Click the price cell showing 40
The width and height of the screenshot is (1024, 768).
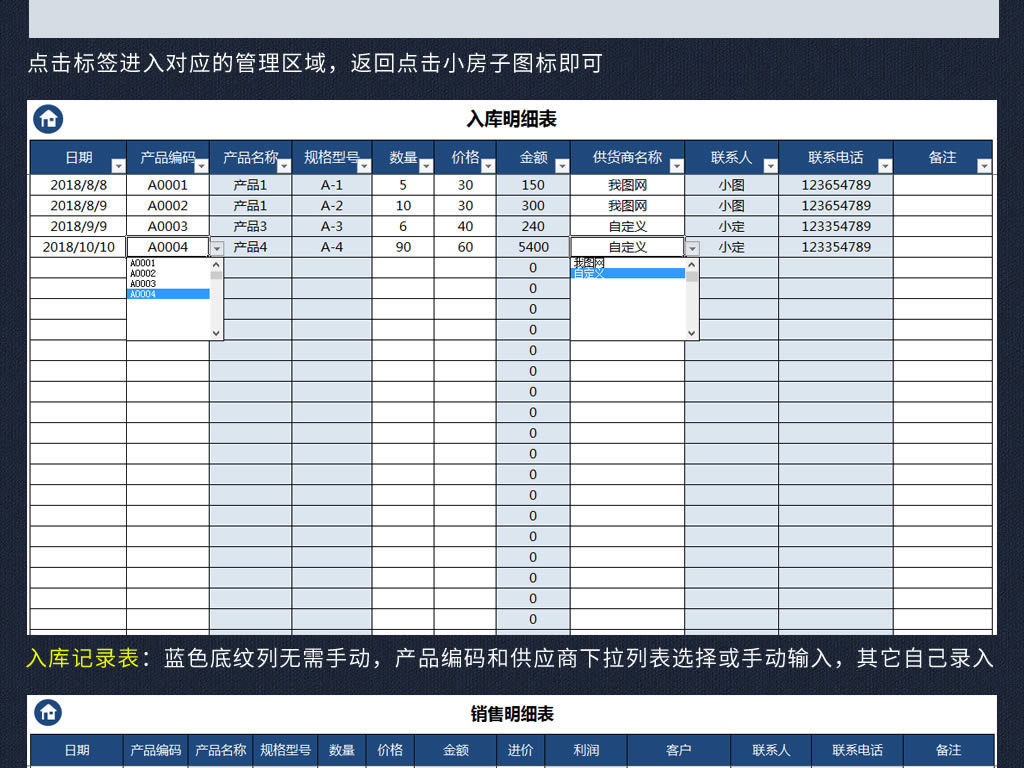(x=465, y=227)
